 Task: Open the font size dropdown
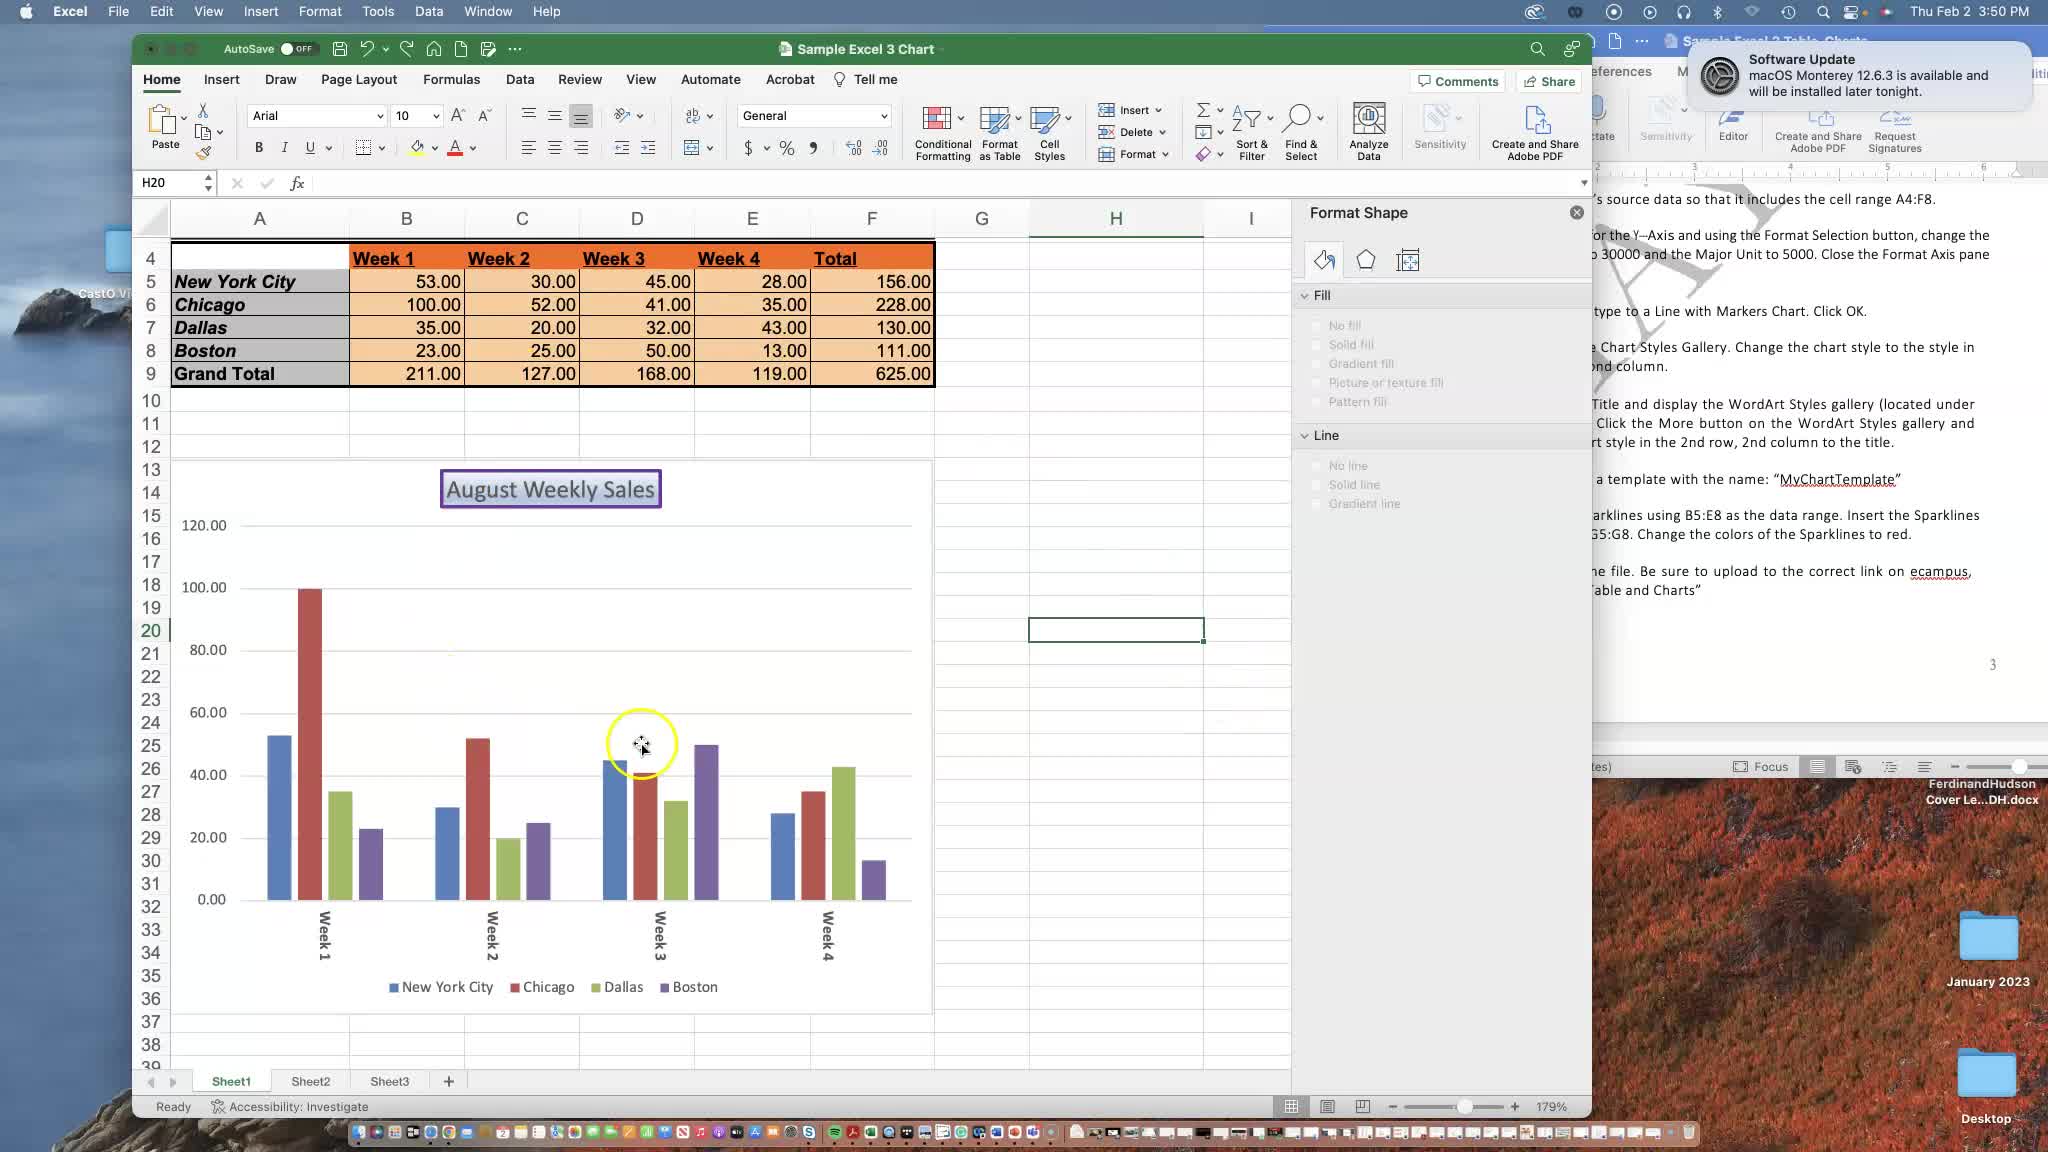click(x=436, y=116)
